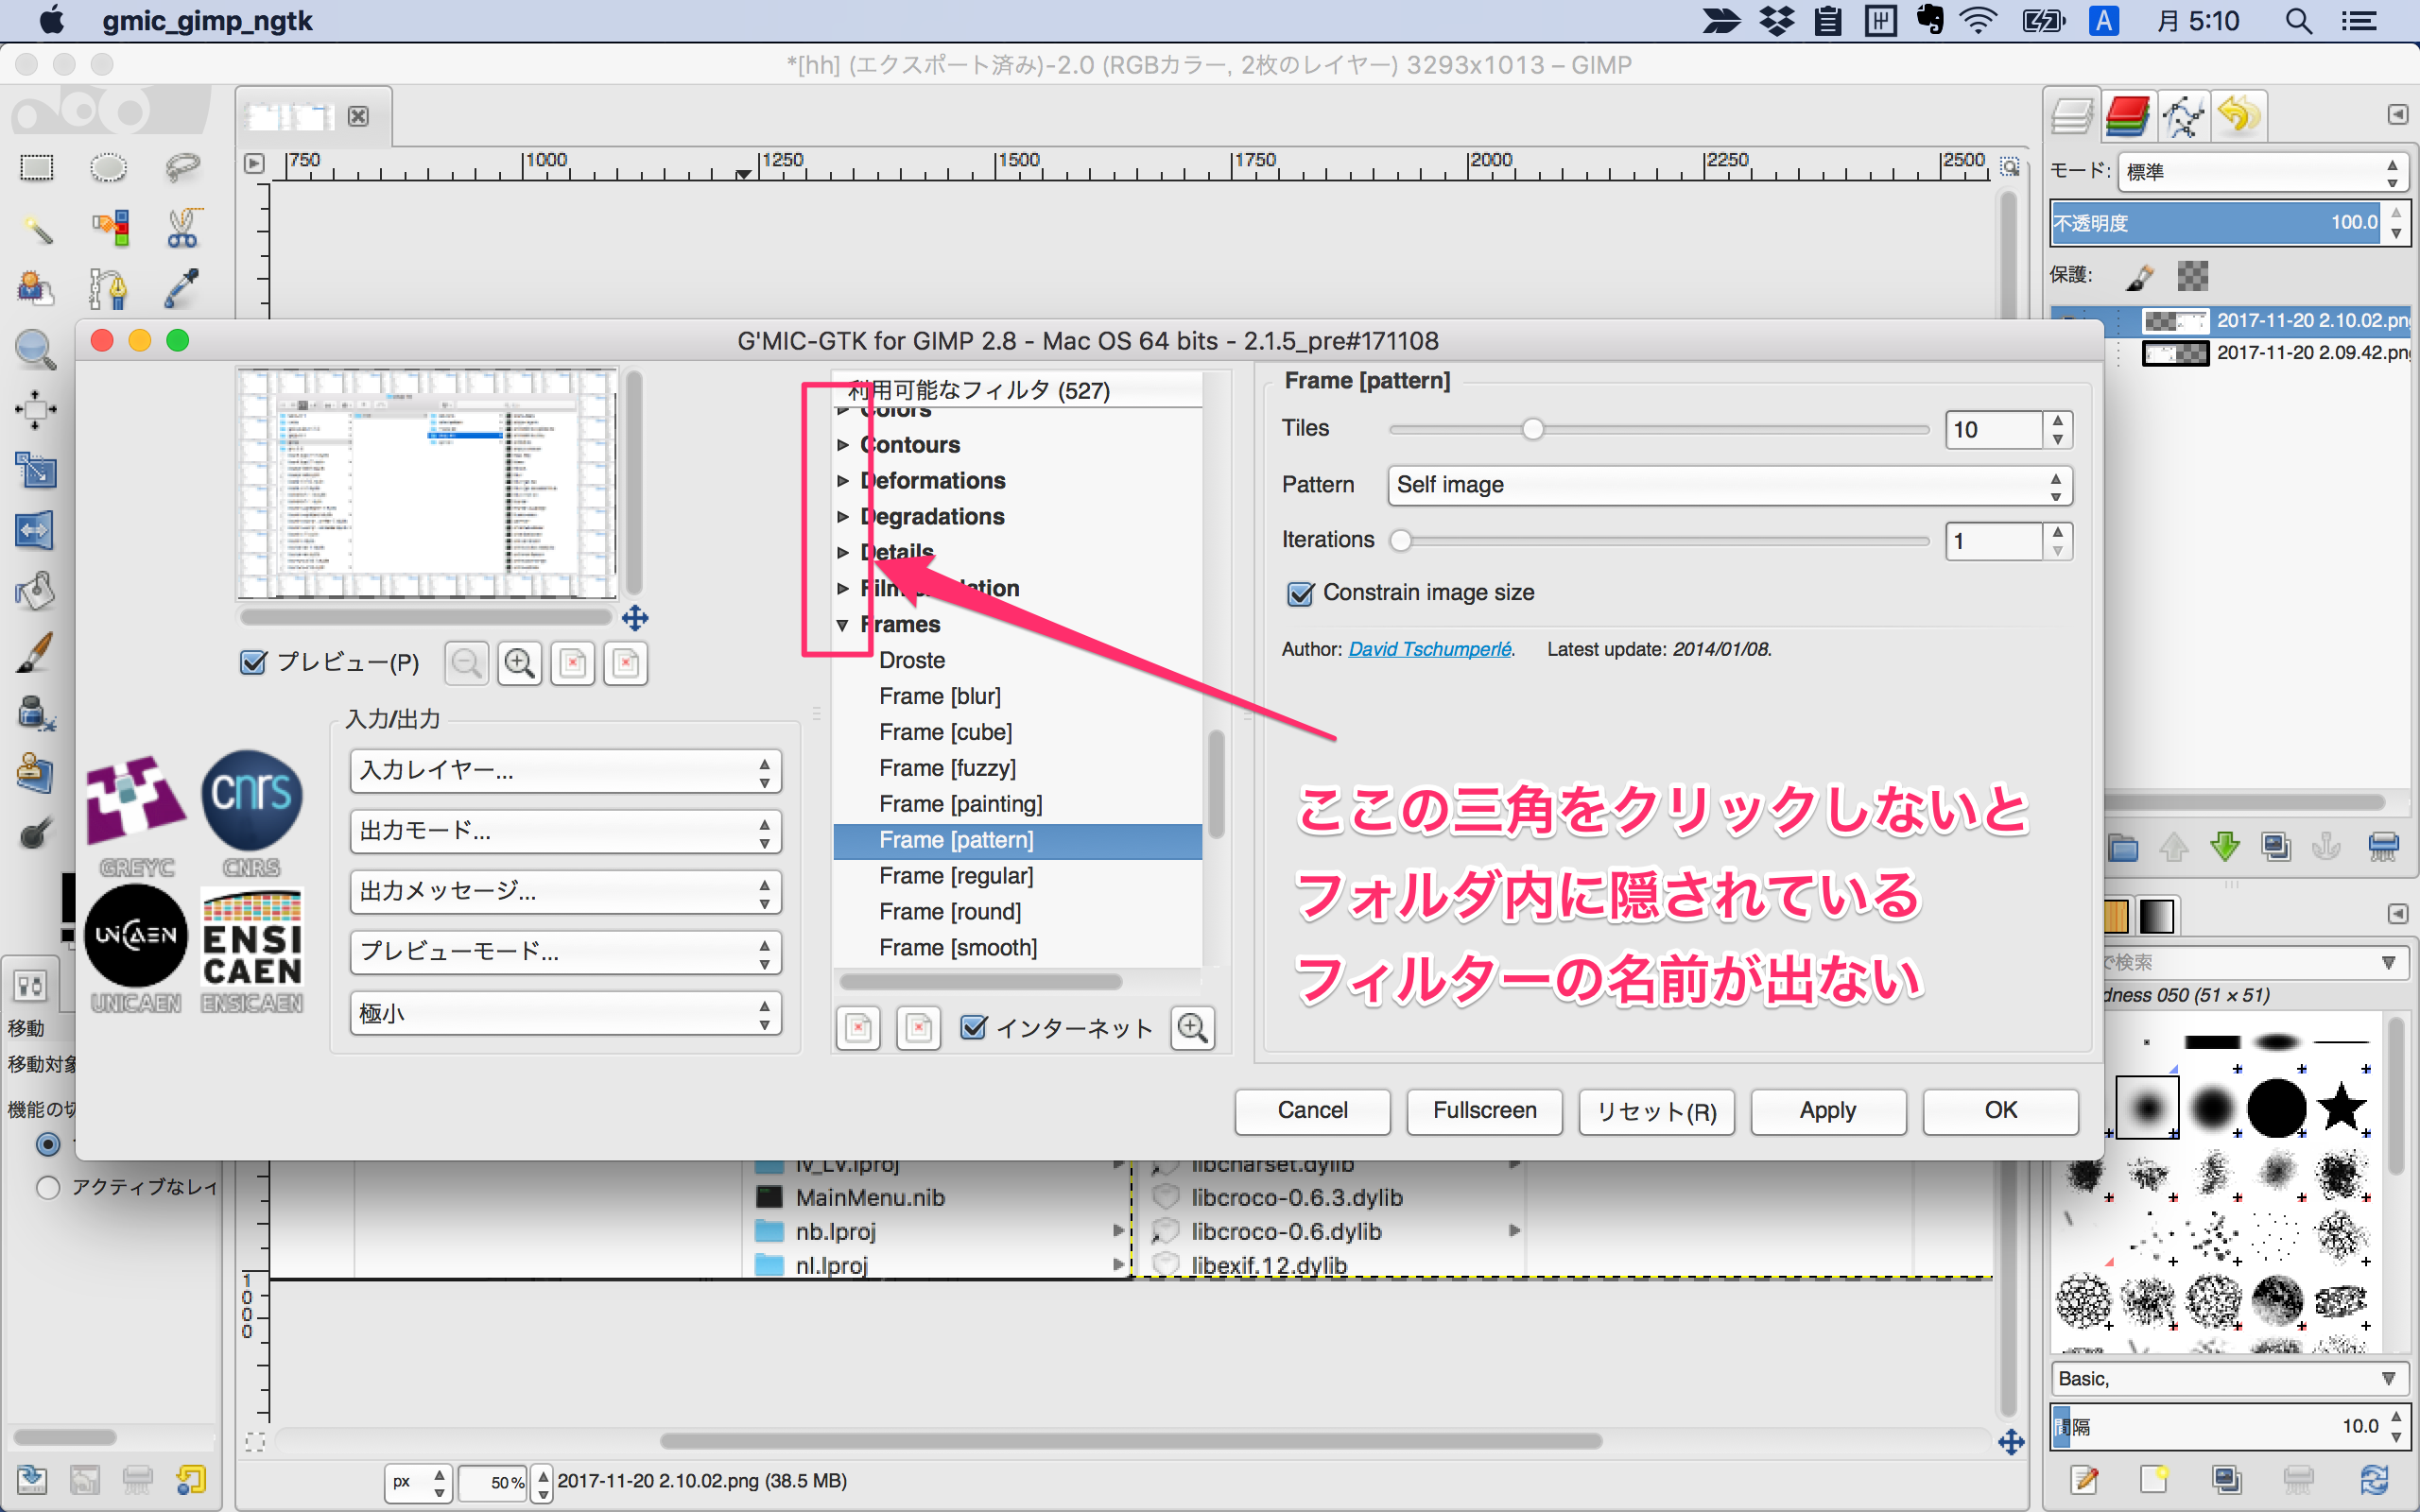The height and width of the screenshot is (1512, 2420).
Task: Collapse the Frames filter category
Action: pos(843,625)
